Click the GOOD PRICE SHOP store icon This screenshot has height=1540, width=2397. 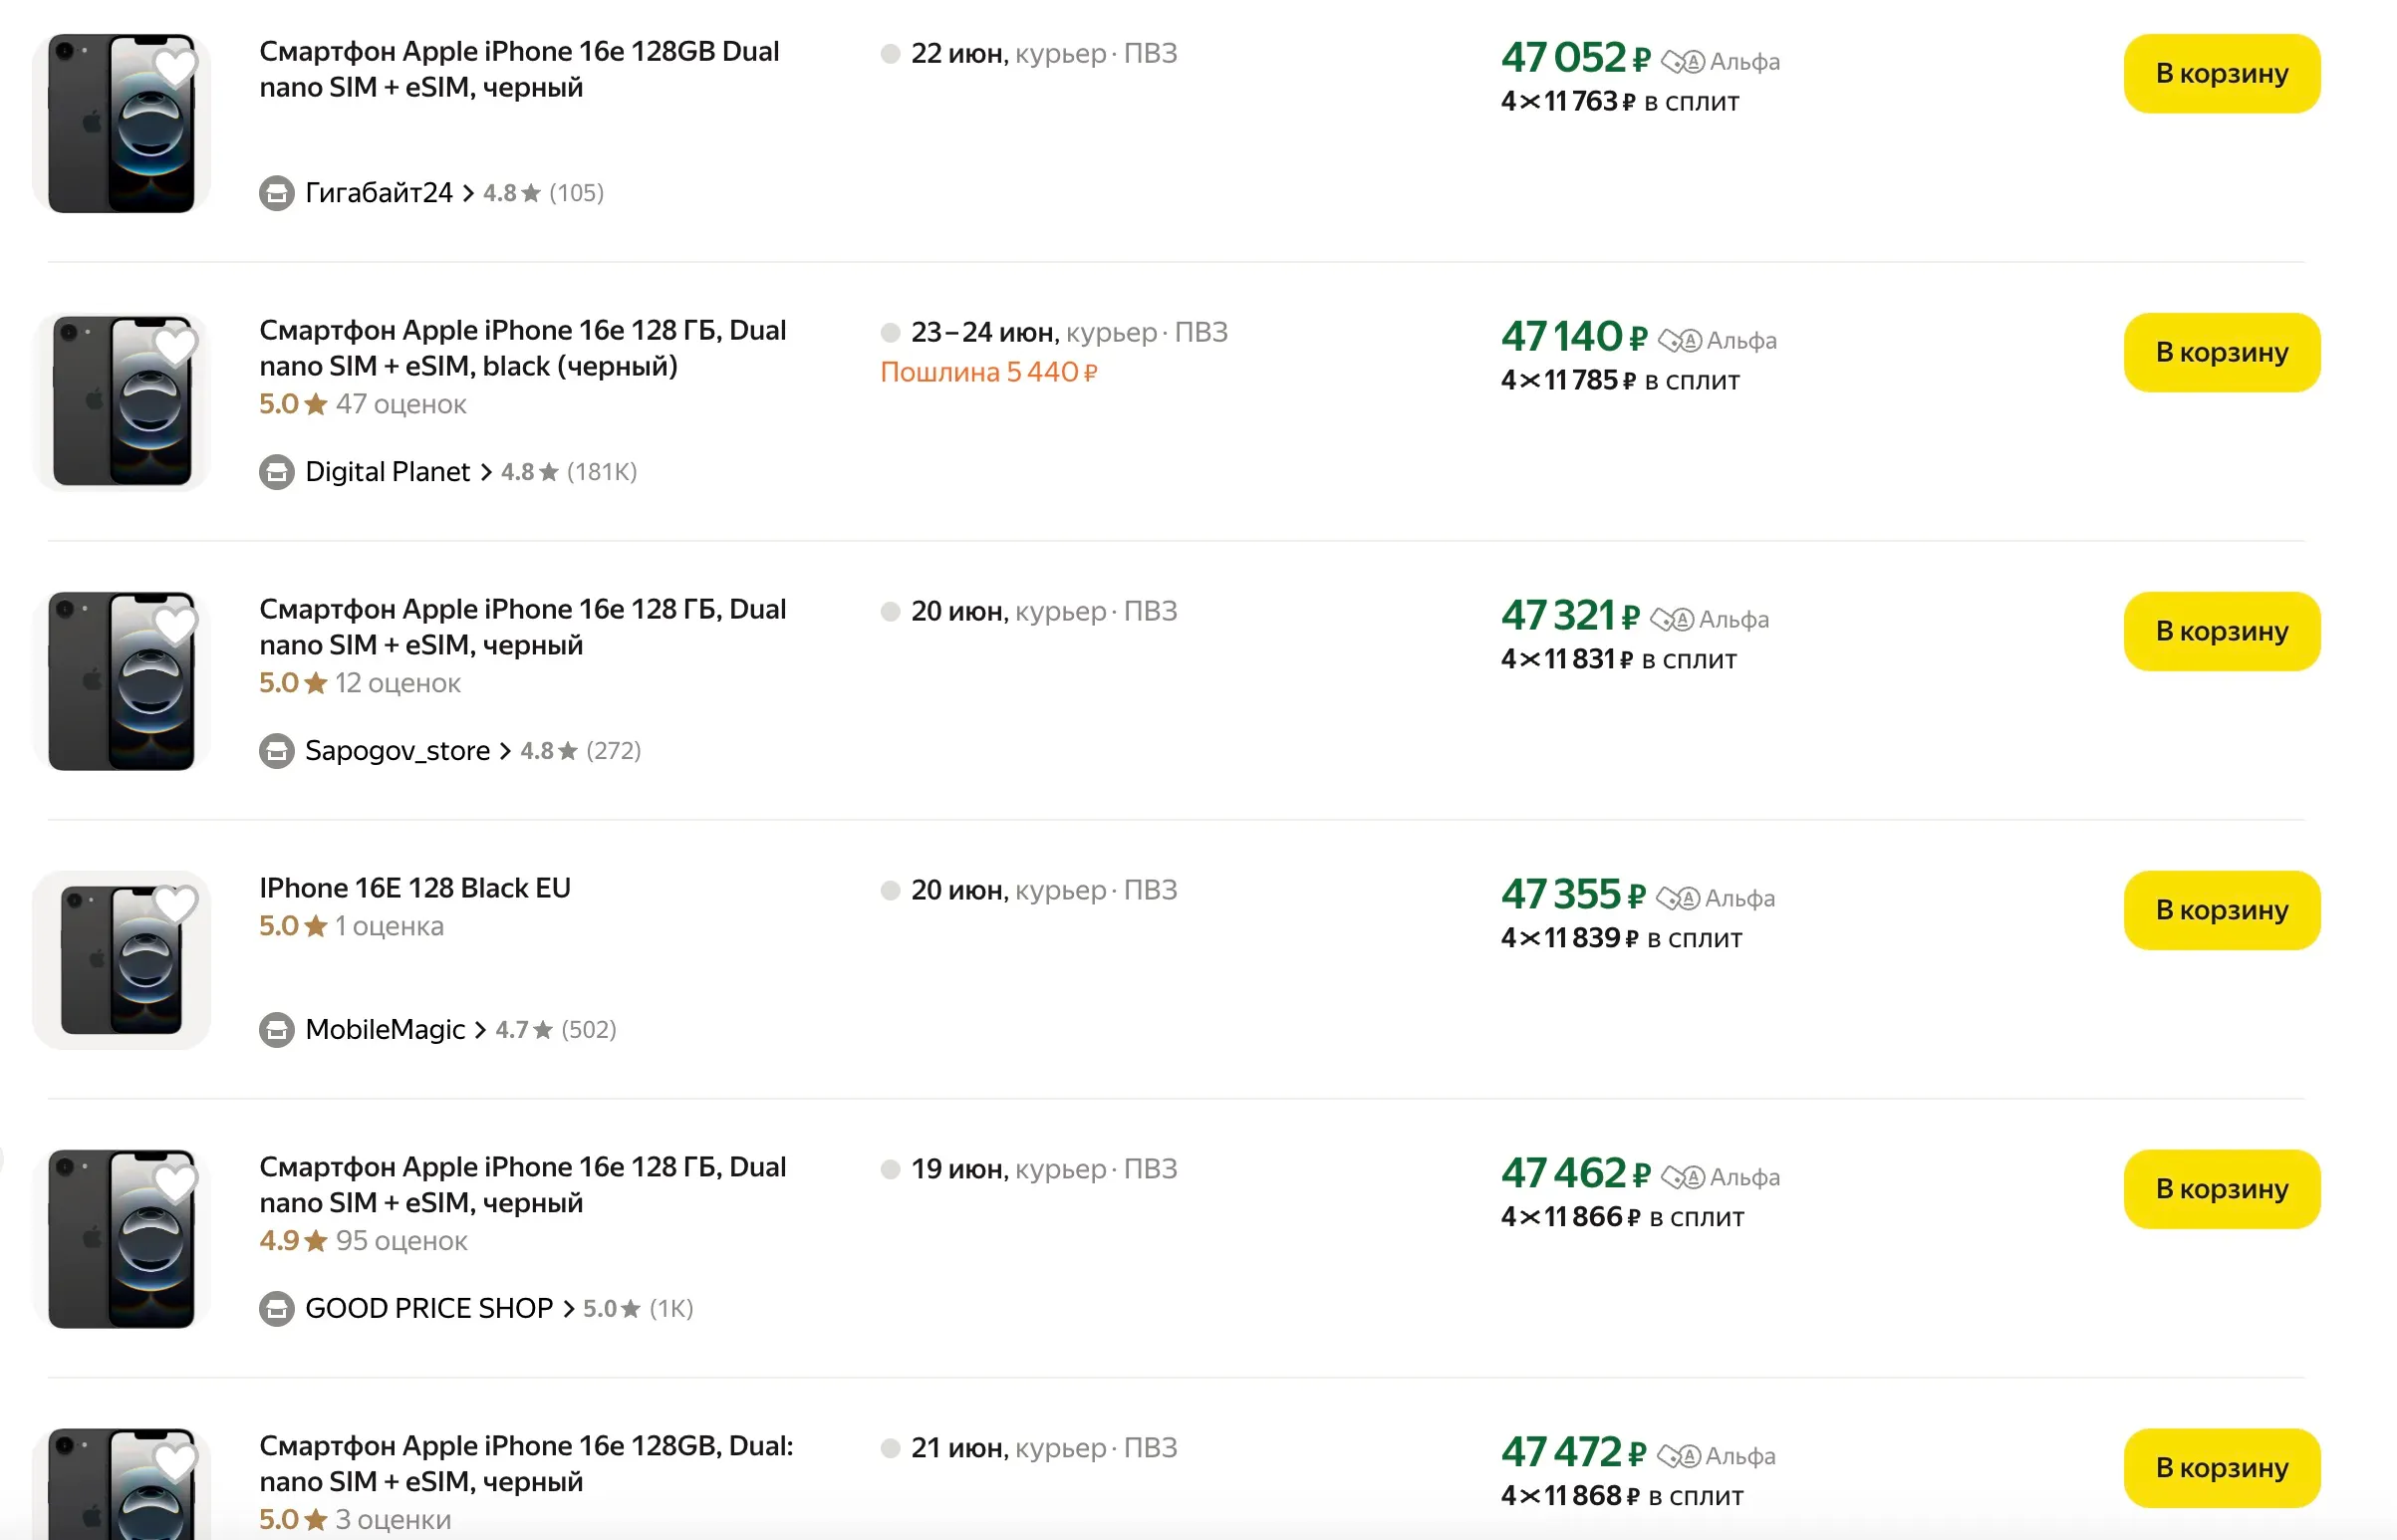(x=276, y=1309)
